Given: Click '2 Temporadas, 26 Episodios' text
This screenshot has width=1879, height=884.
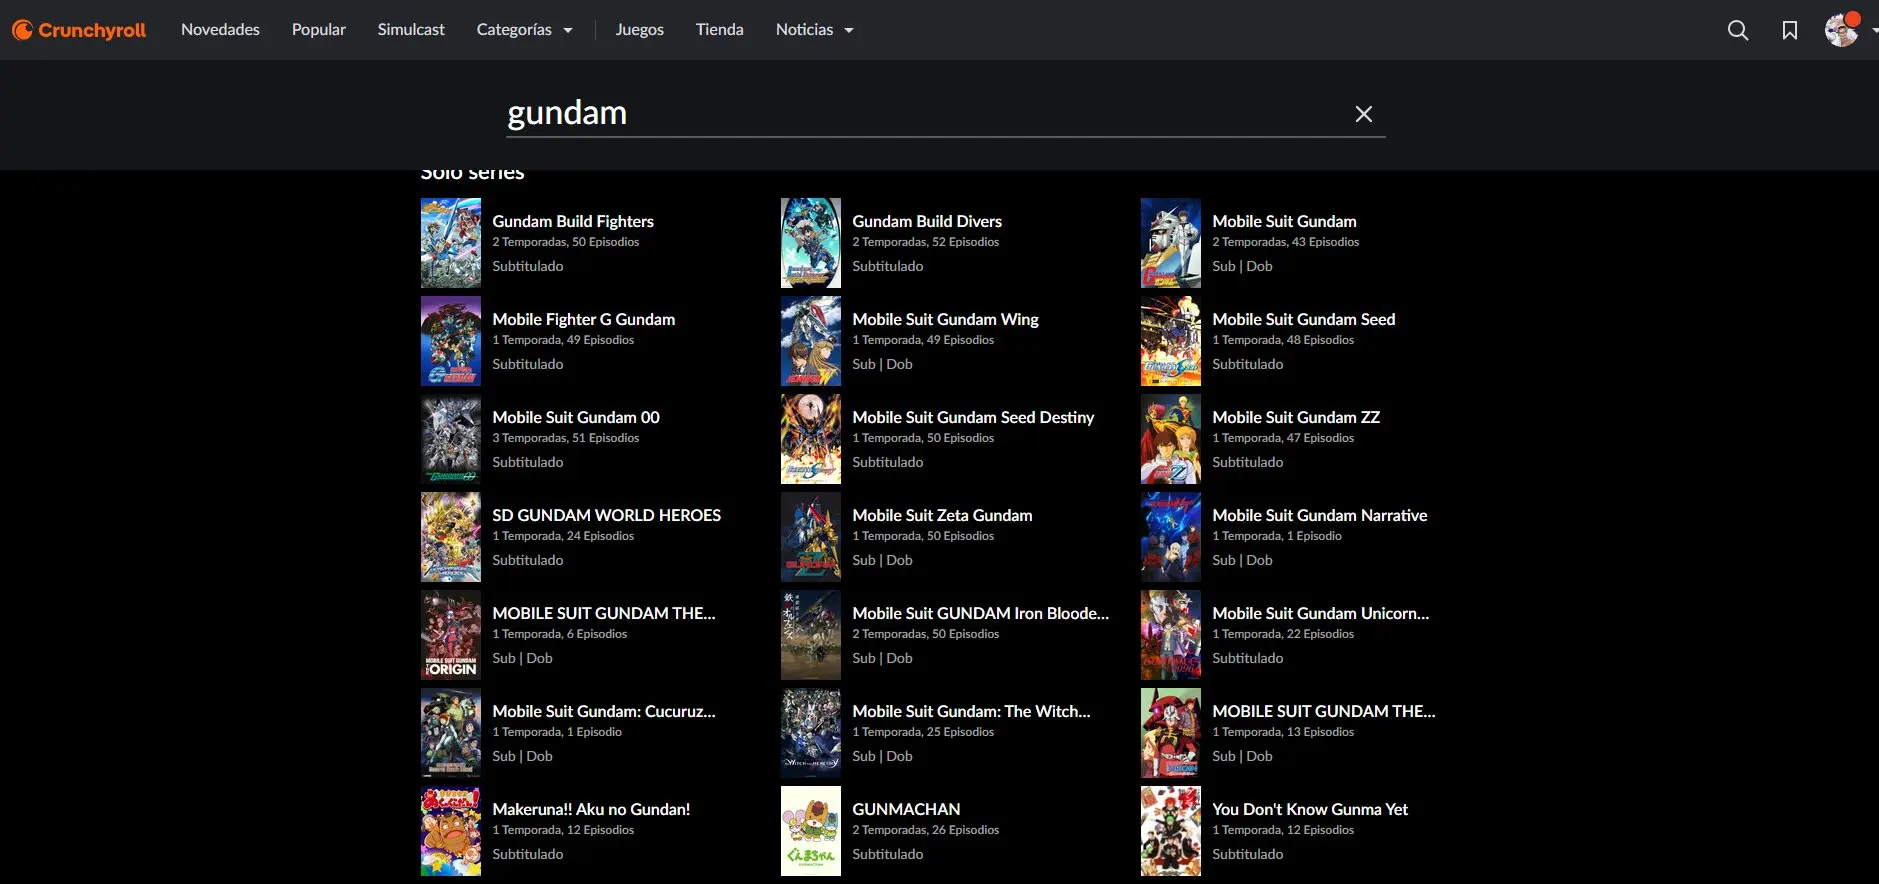Looking at the screenshot, I should pos(926,830).
